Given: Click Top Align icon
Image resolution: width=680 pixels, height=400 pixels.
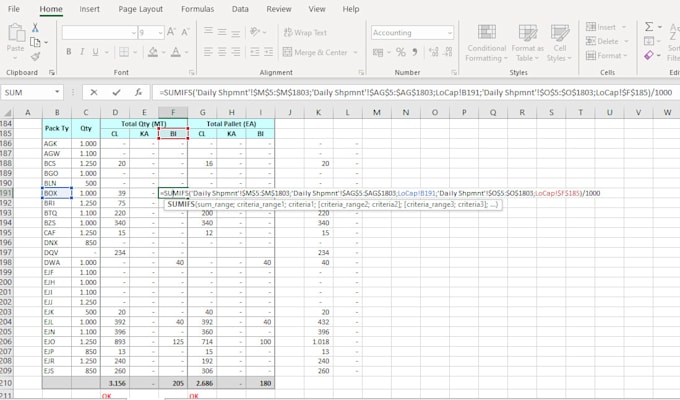Looking at the screenshot, I should coord(208,31).
